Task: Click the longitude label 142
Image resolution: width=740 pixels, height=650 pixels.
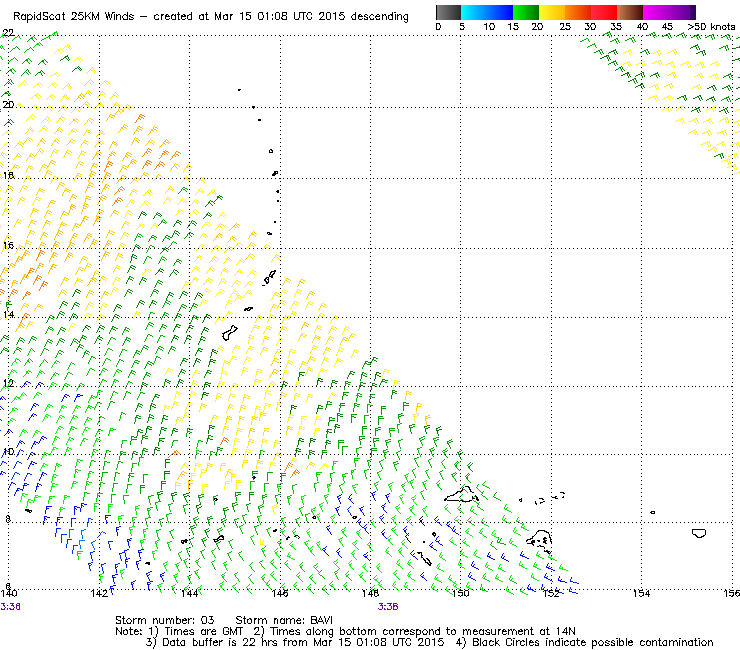Action: click(99, 593)
